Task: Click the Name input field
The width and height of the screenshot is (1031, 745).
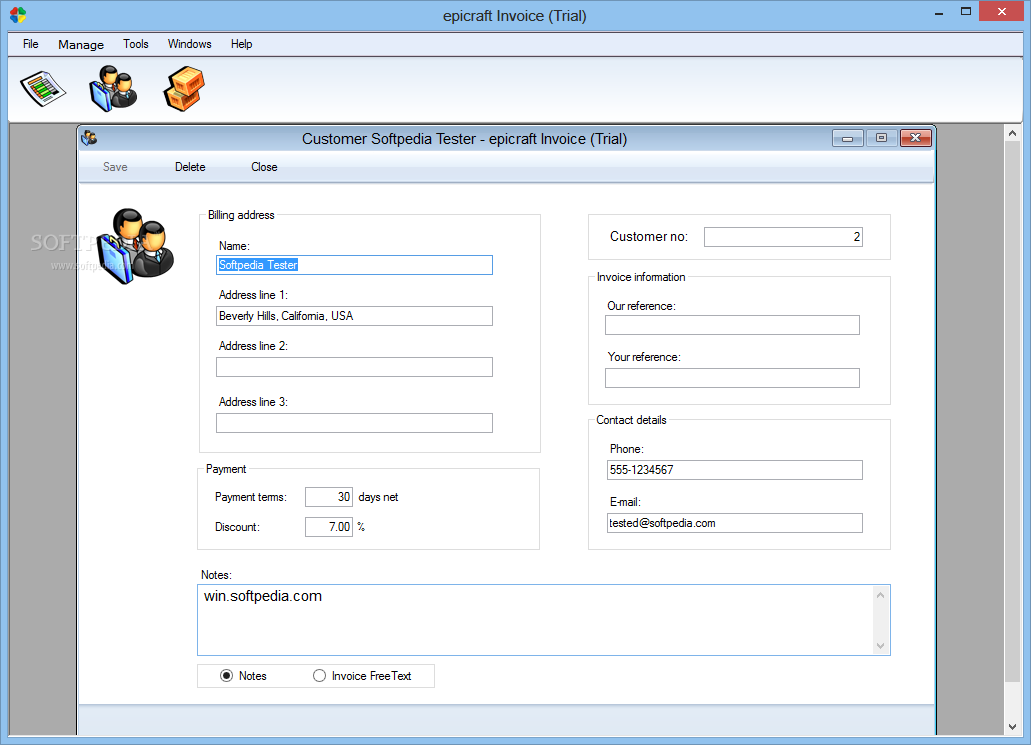Action: pyautogui.click(x=354, y=265)
